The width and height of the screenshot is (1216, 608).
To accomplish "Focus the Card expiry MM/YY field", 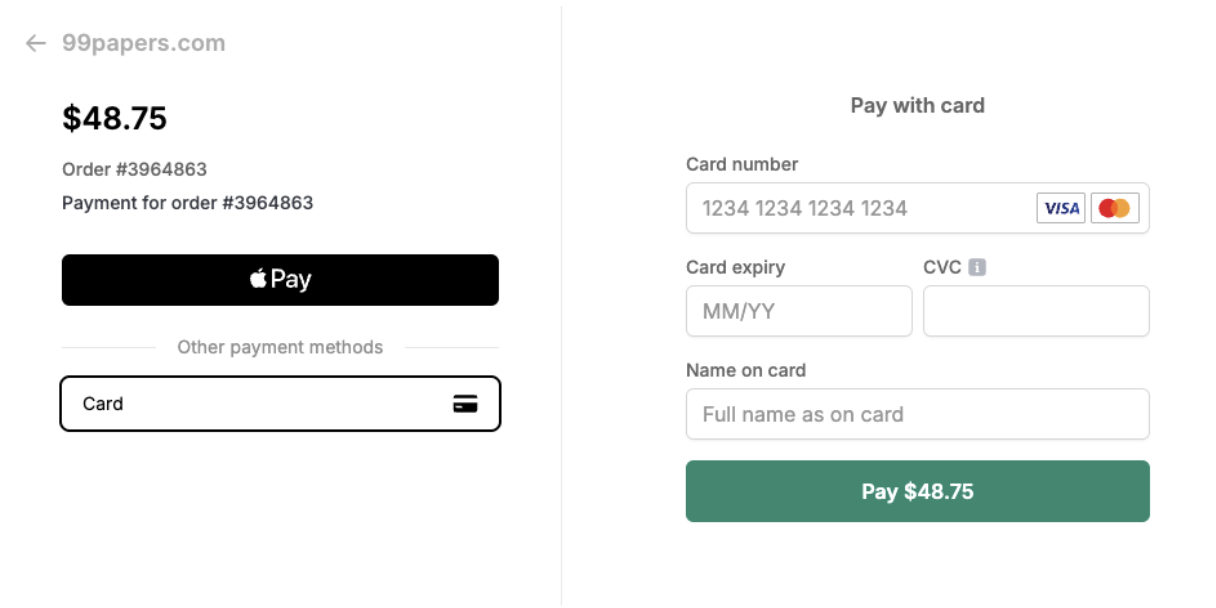I will coord(799,311).
